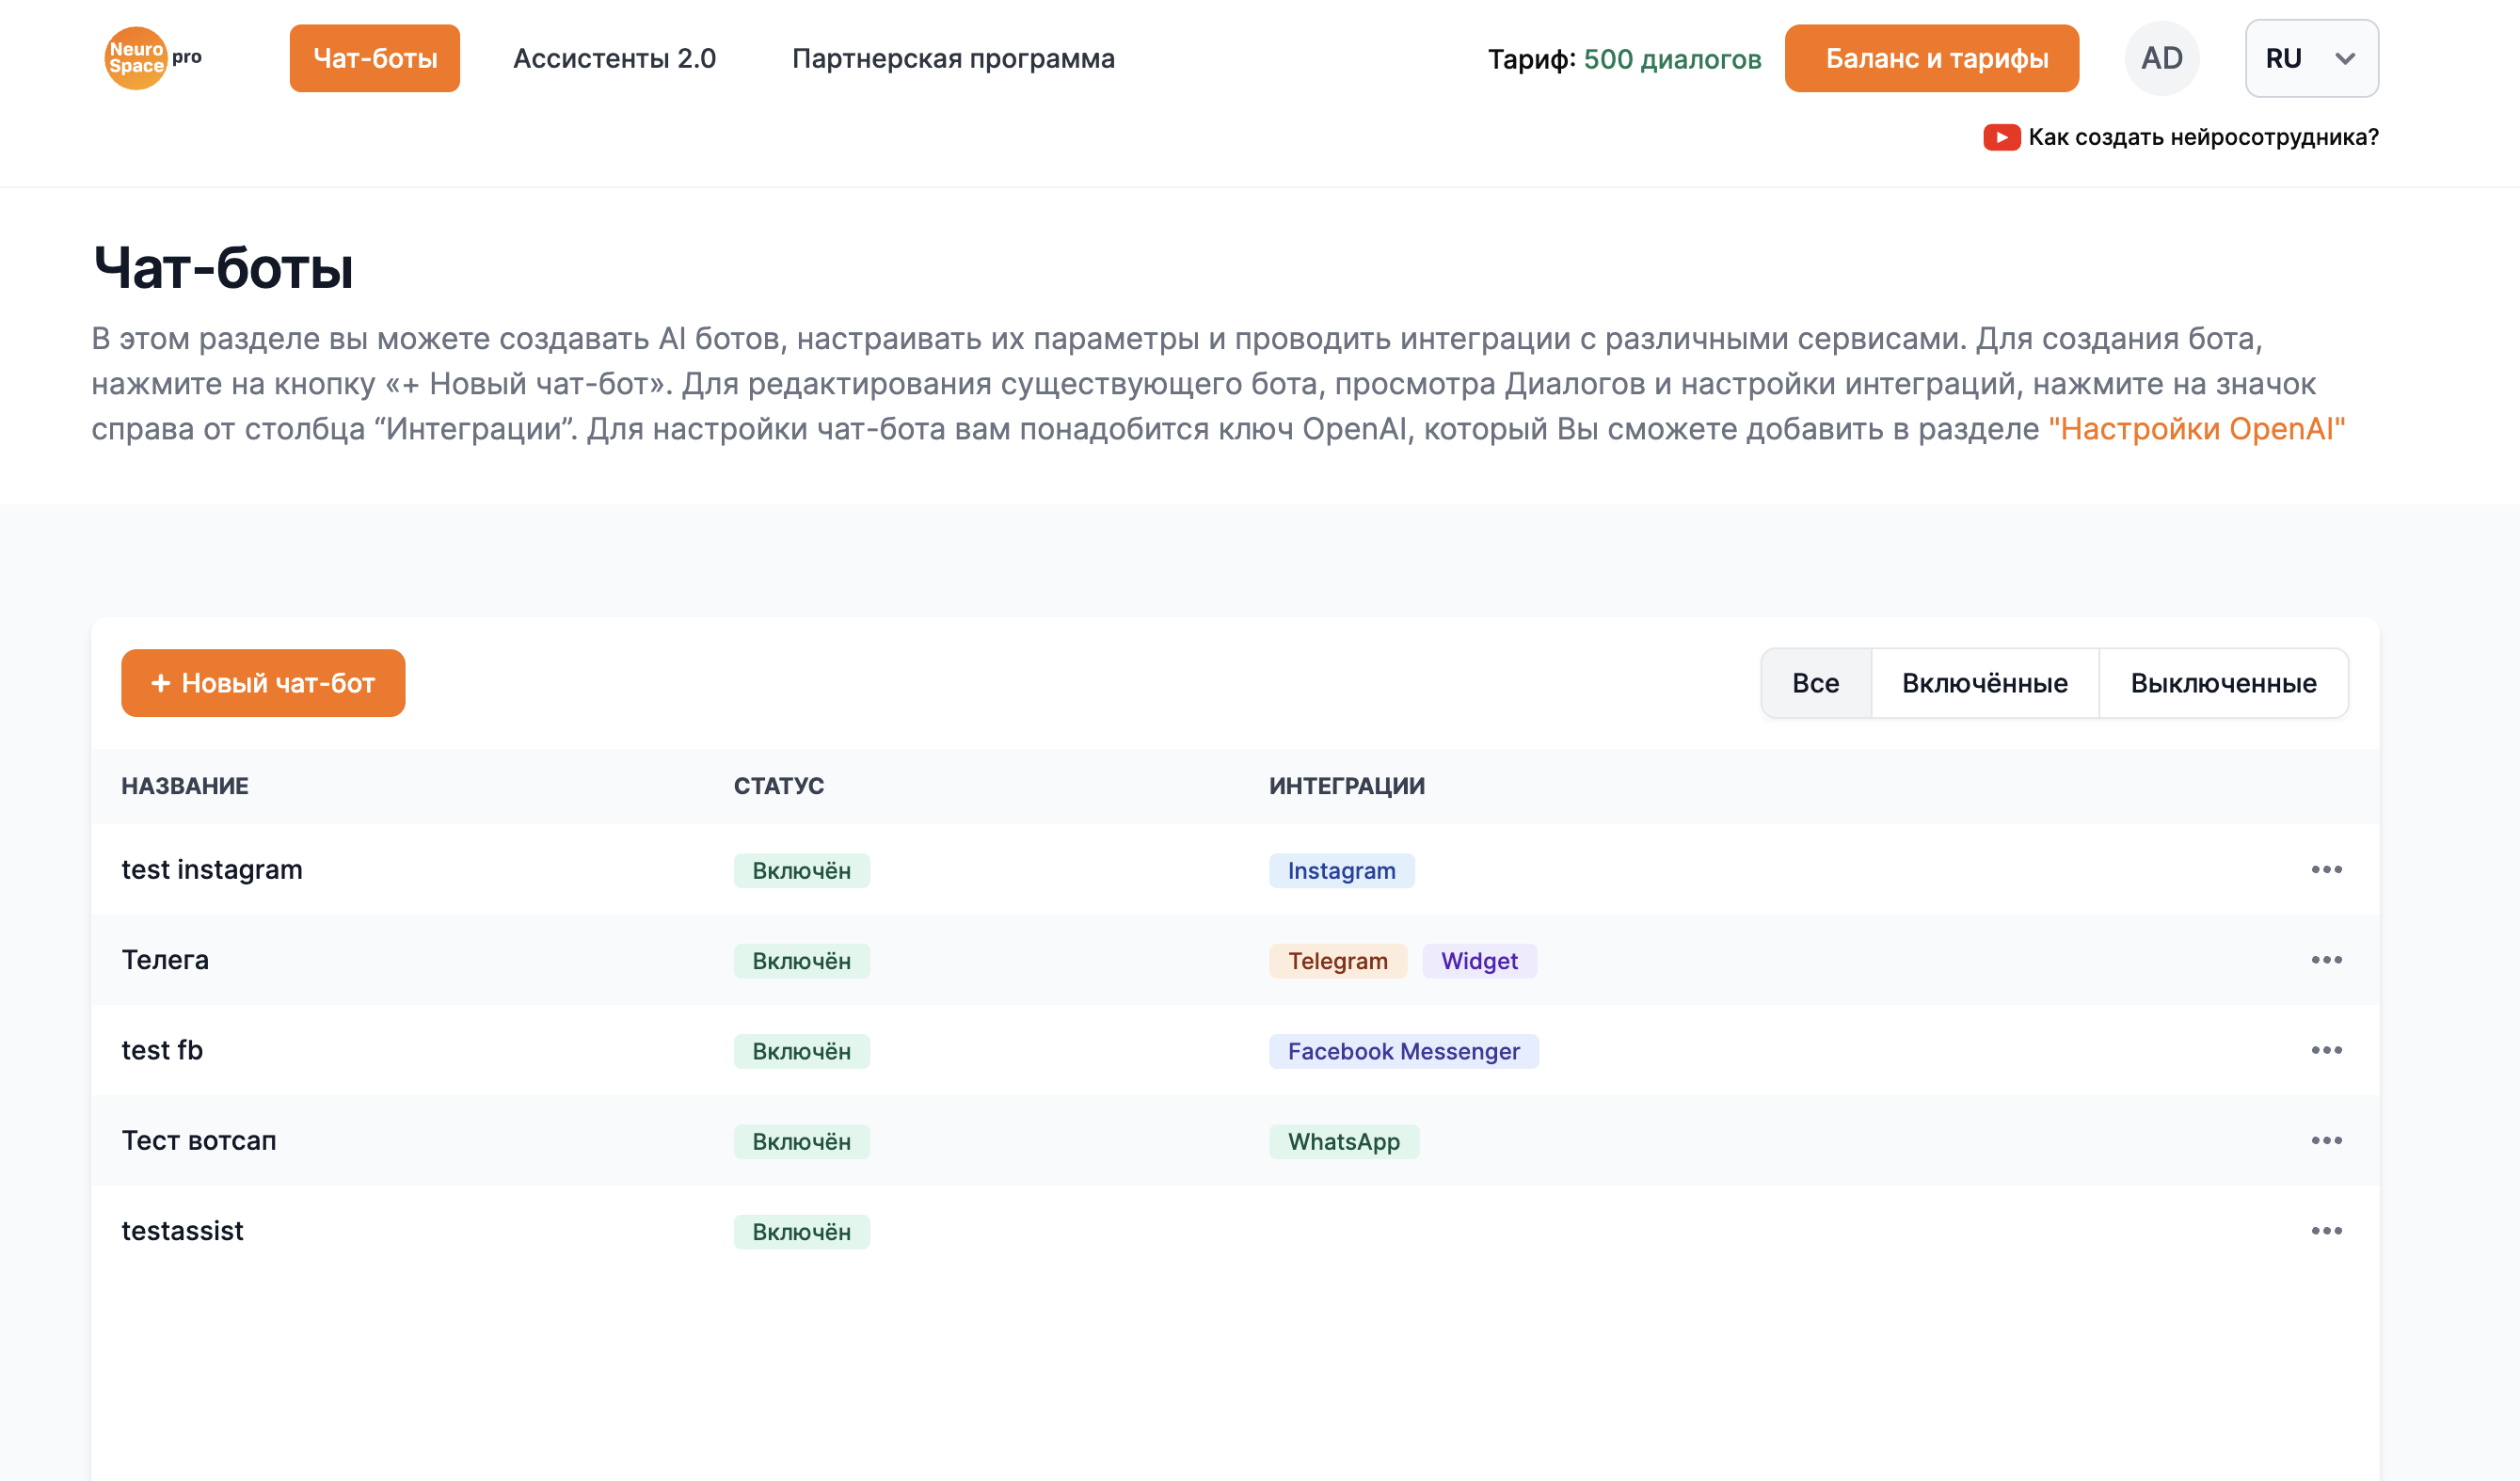This screenshot has height=1481, width=2520.
Task: Open three-dots menu for Тест вотсап
Action: (x=2326, y=1141)
